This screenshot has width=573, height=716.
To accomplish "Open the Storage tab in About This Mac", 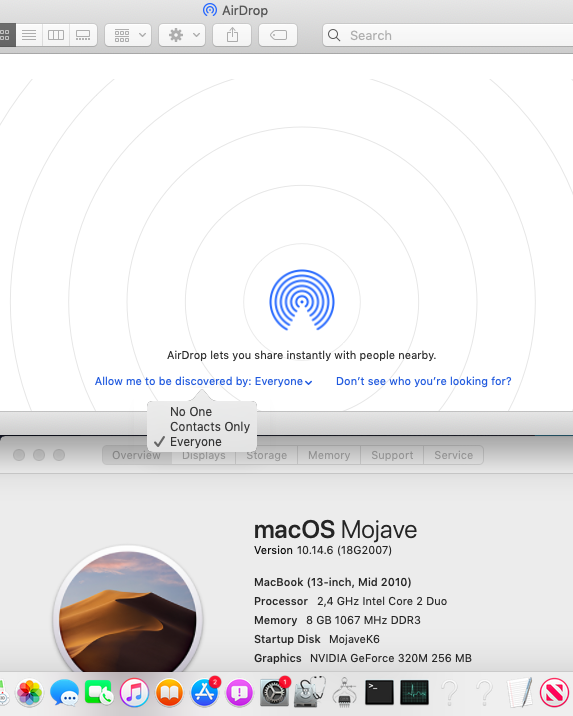I will coord(267,455).
